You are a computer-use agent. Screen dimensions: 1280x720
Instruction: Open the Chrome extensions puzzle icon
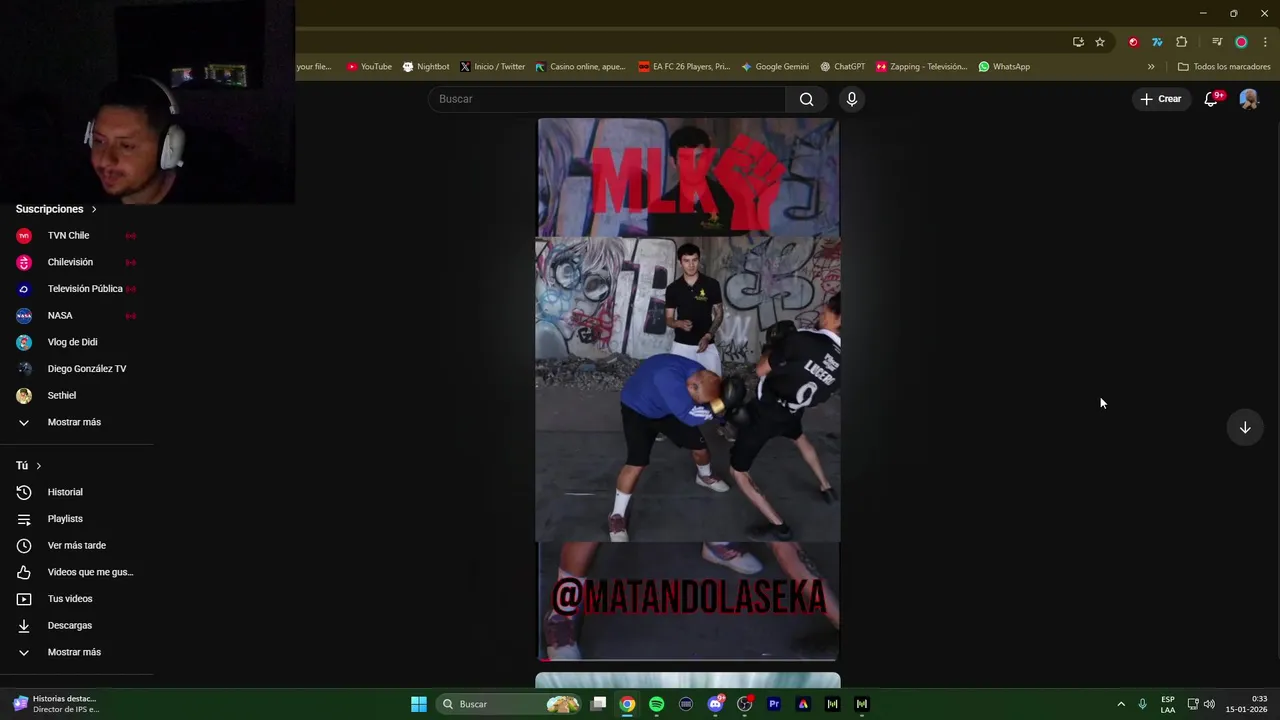[x=1182, y=42]
